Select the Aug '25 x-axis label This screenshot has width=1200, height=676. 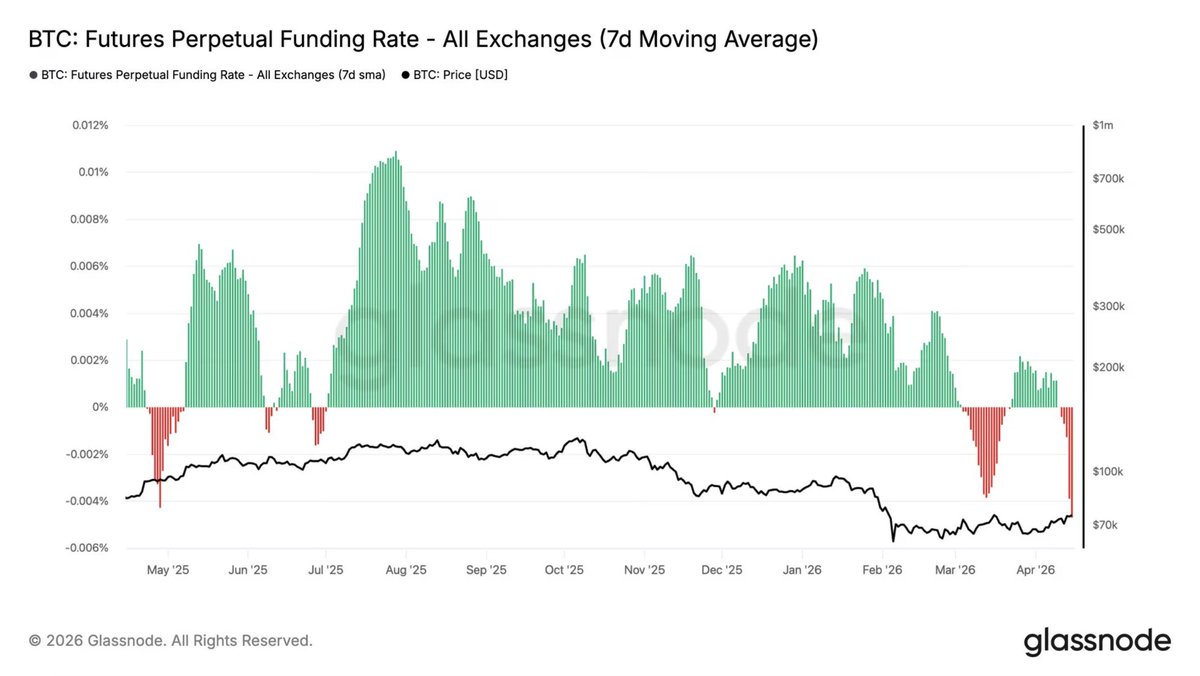click(x=405, y=570)
